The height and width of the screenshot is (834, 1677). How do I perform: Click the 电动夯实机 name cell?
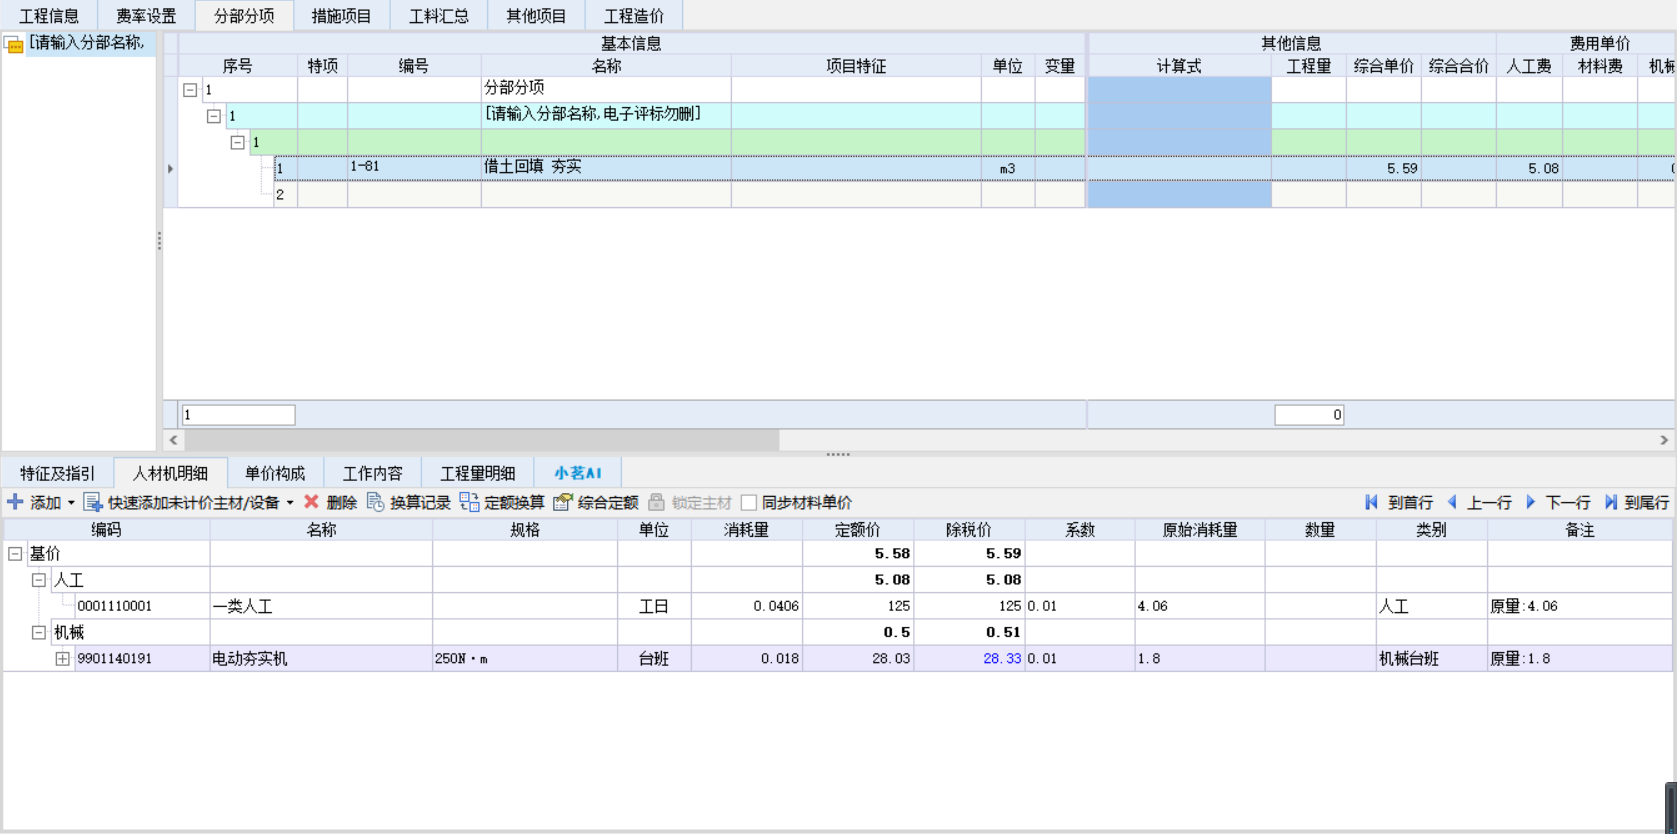(x=321, y=659)
